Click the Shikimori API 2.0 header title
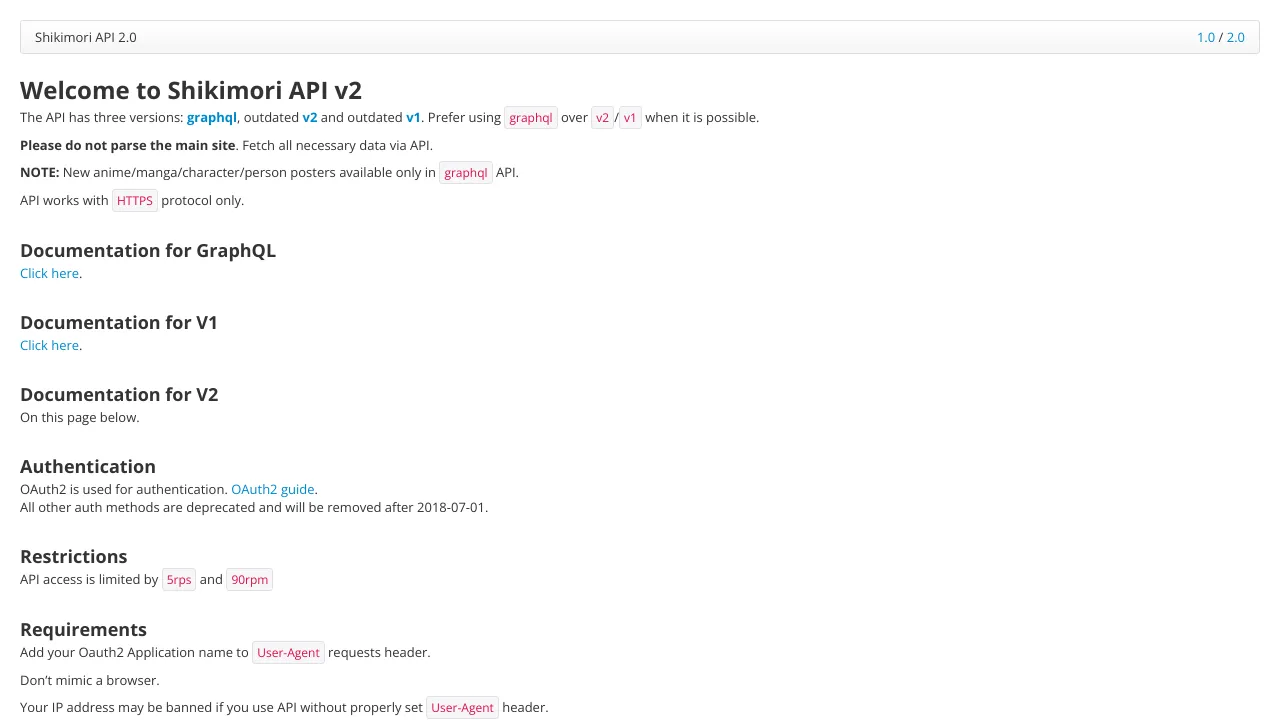 coord(86,37)
